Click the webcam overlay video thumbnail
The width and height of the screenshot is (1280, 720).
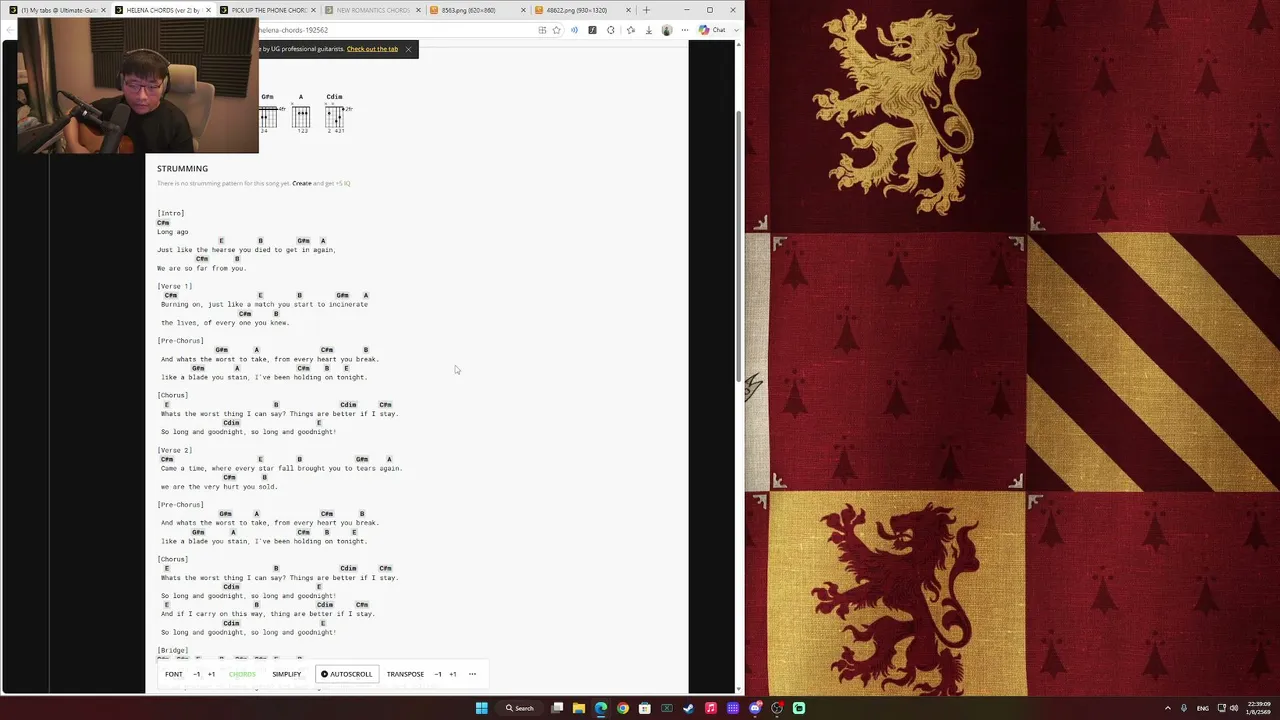tap(138, 85)
